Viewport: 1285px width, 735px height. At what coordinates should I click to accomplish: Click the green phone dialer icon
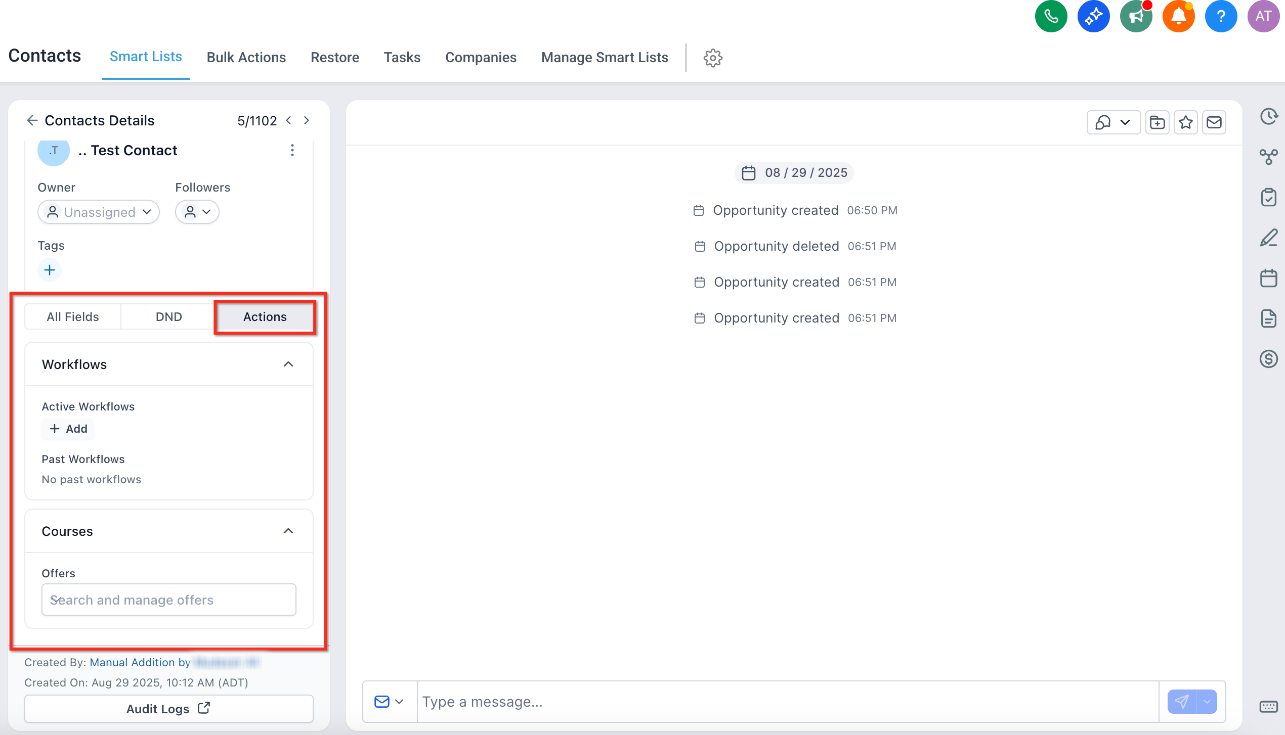[x=1051, y=16]
